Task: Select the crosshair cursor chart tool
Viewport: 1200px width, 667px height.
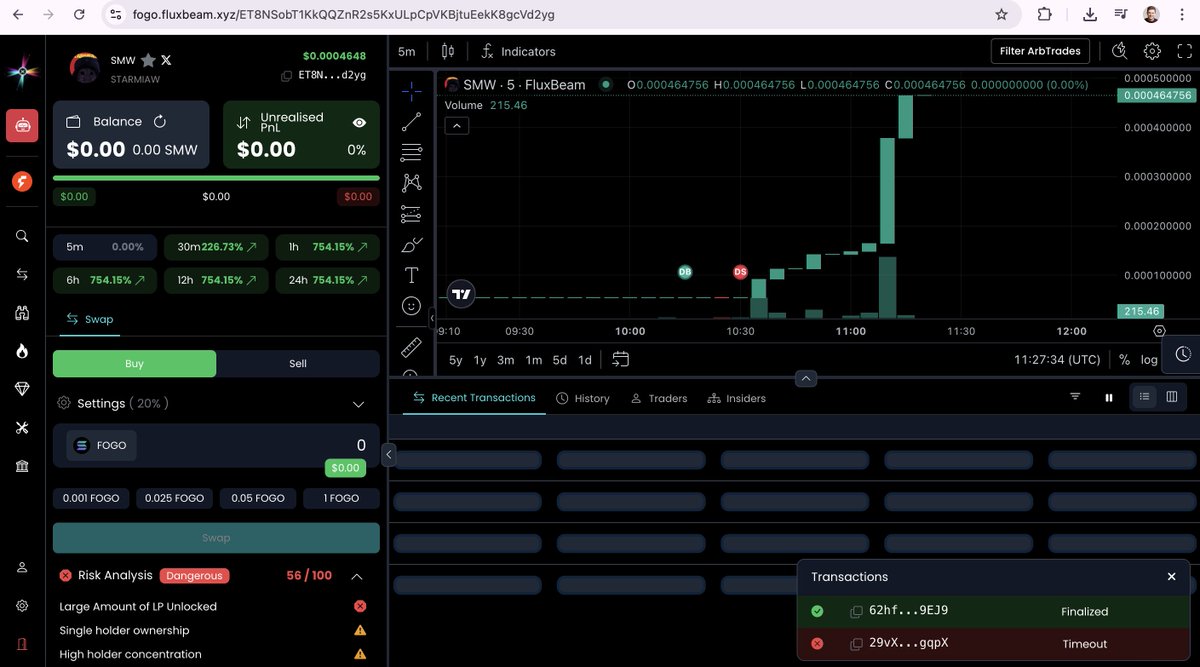Action: (411, 91)
